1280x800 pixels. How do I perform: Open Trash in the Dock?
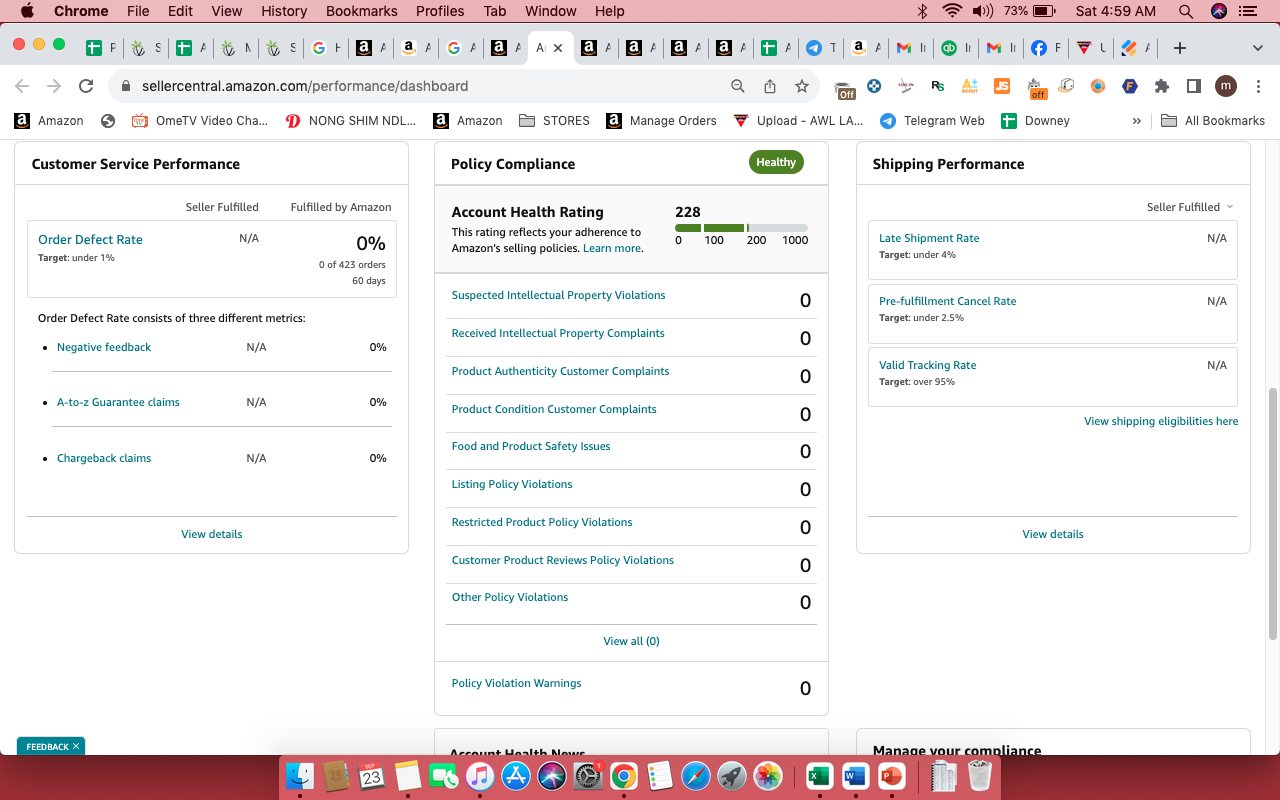(979, 776)
